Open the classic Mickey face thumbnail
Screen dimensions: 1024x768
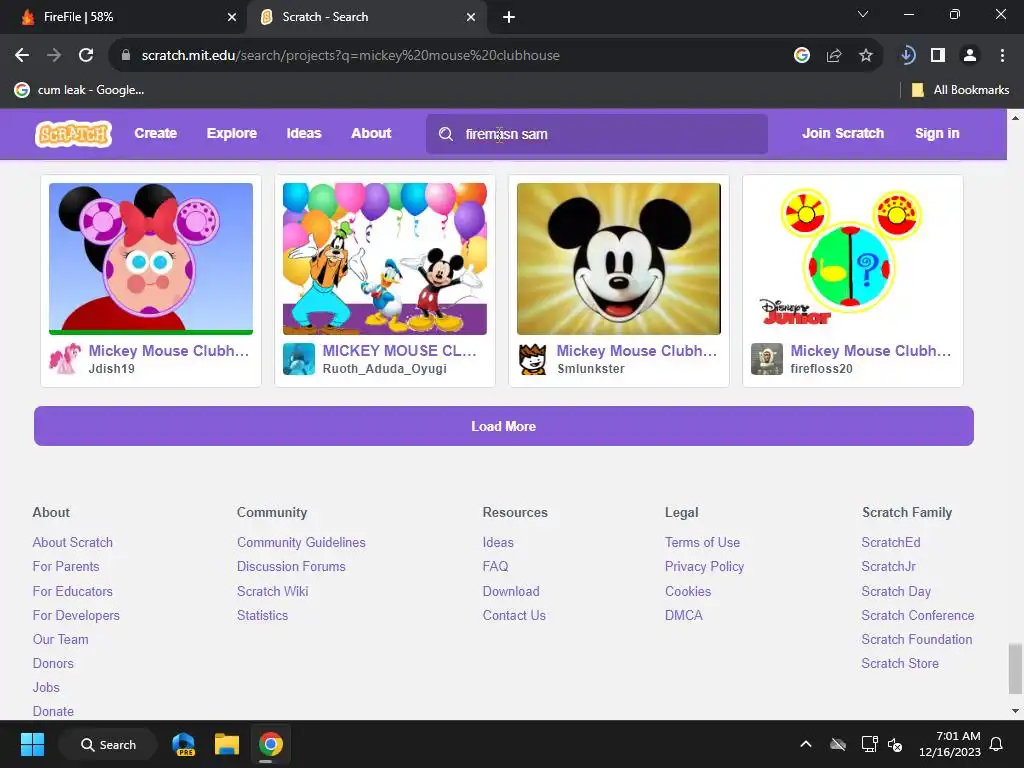coord(618,259)
